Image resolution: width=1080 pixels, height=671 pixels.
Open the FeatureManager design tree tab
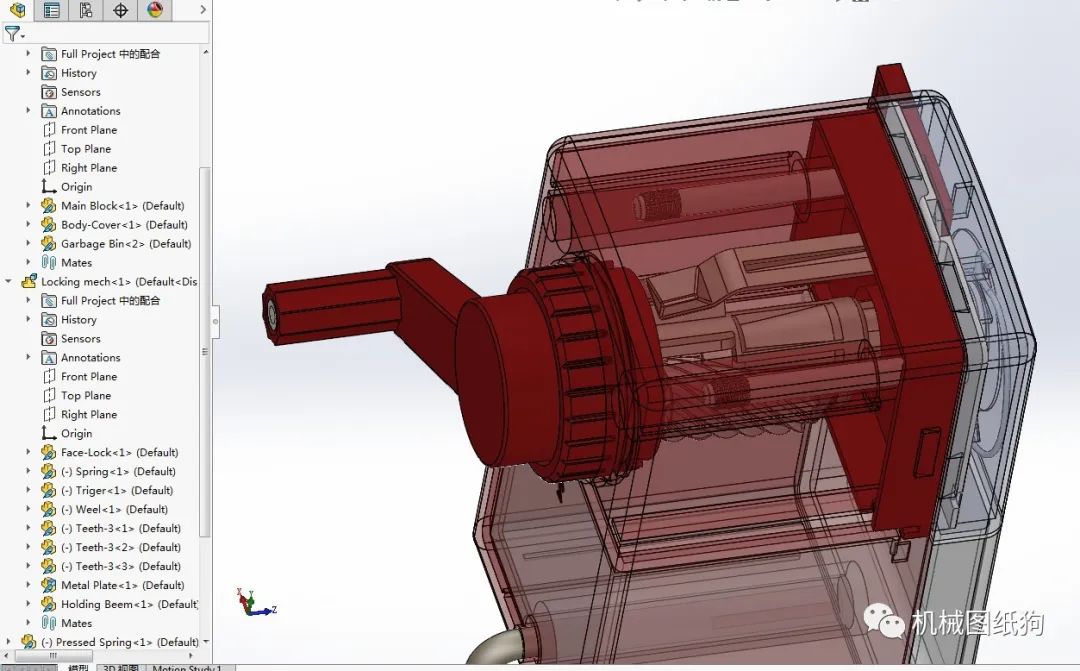tap(18, 11)
